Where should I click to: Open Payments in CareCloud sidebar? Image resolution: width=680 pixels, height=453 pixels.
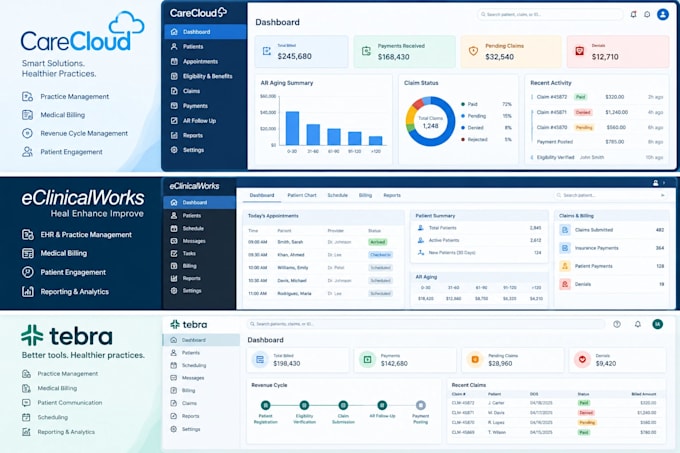tap(204, 105)
